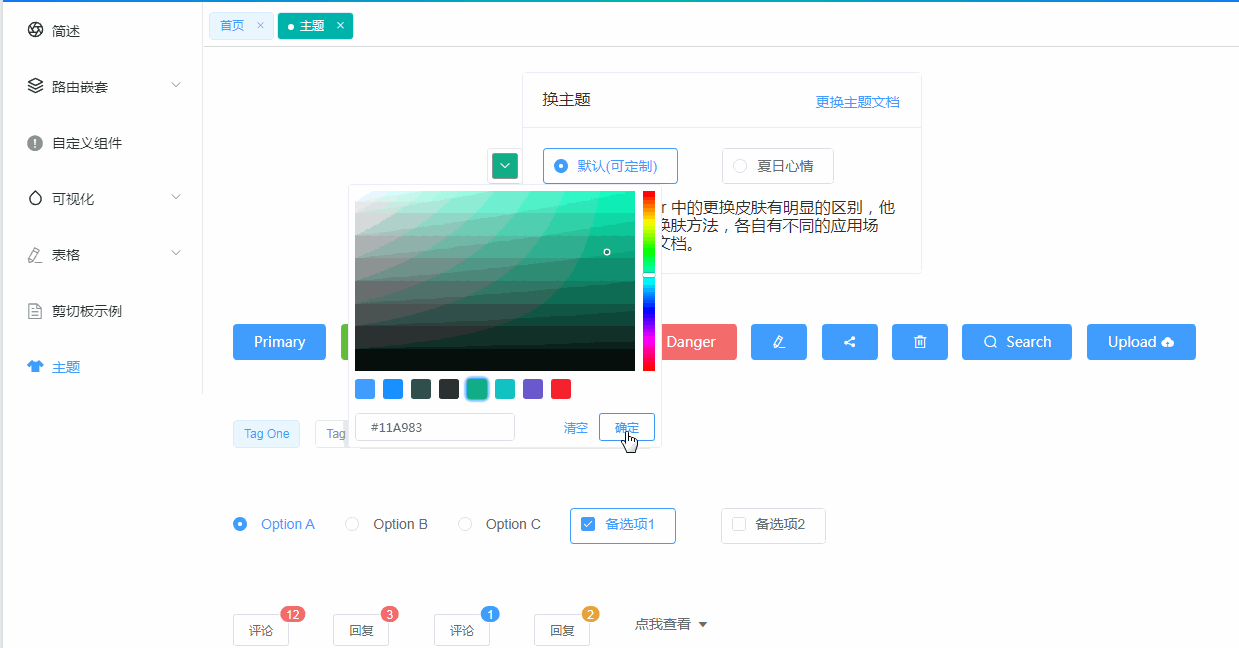1239x648 pixels.
Task: Confirm color with the 确定 button
Action: coord(627,427)
